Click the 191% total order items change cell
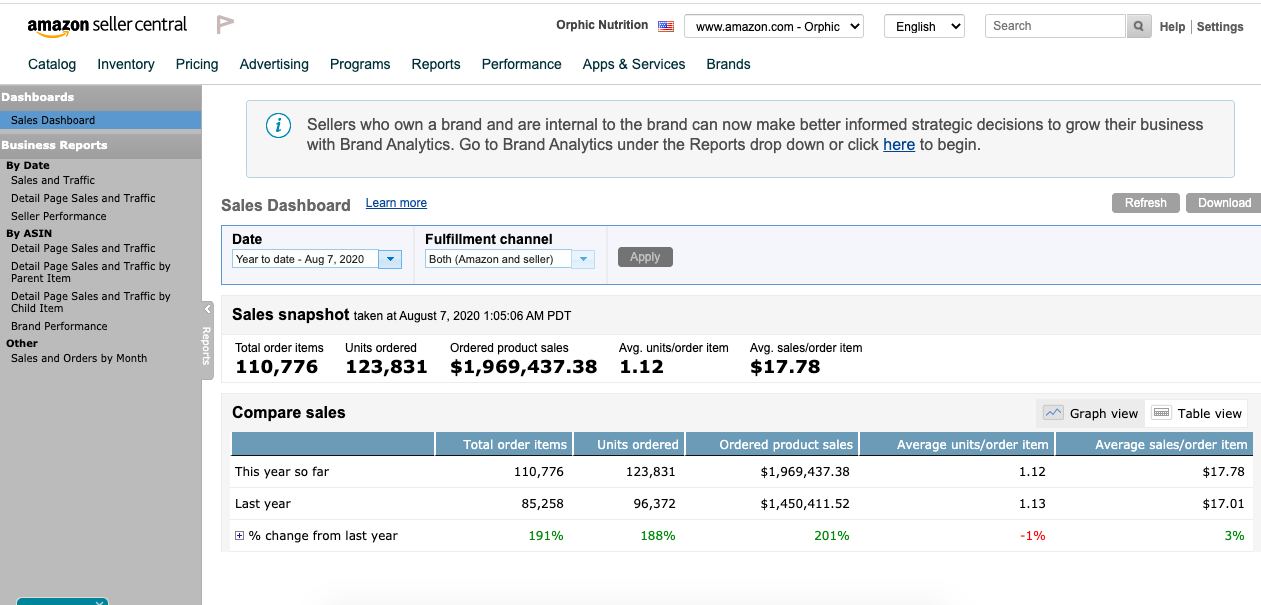This screenshot has height=605, width=1261. (x=546, y=536)
